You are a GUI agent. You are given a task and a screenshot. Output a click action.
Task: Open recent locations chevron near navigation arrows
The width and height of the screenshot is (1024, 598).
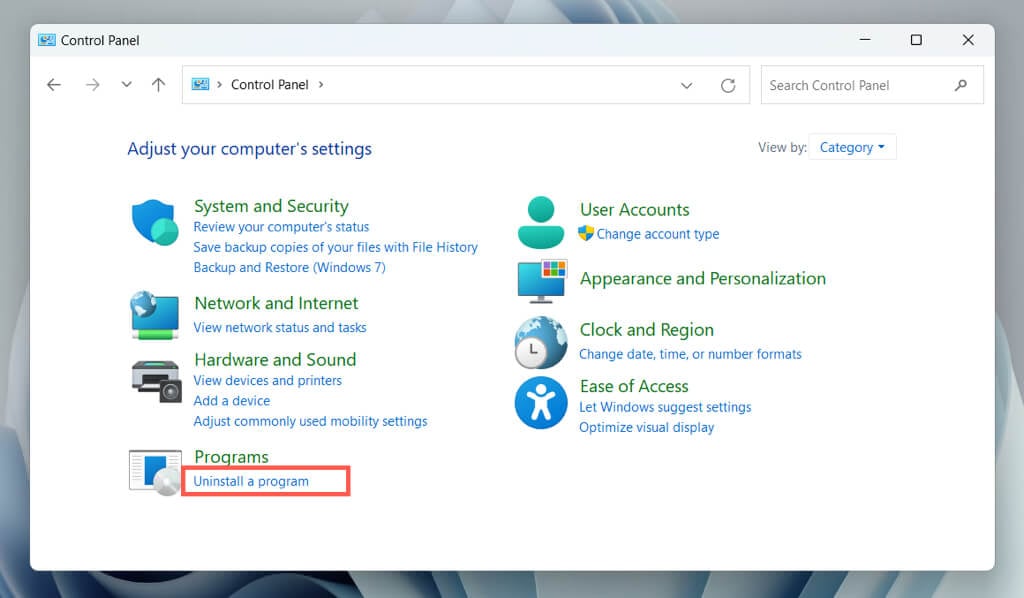point(126,85)
